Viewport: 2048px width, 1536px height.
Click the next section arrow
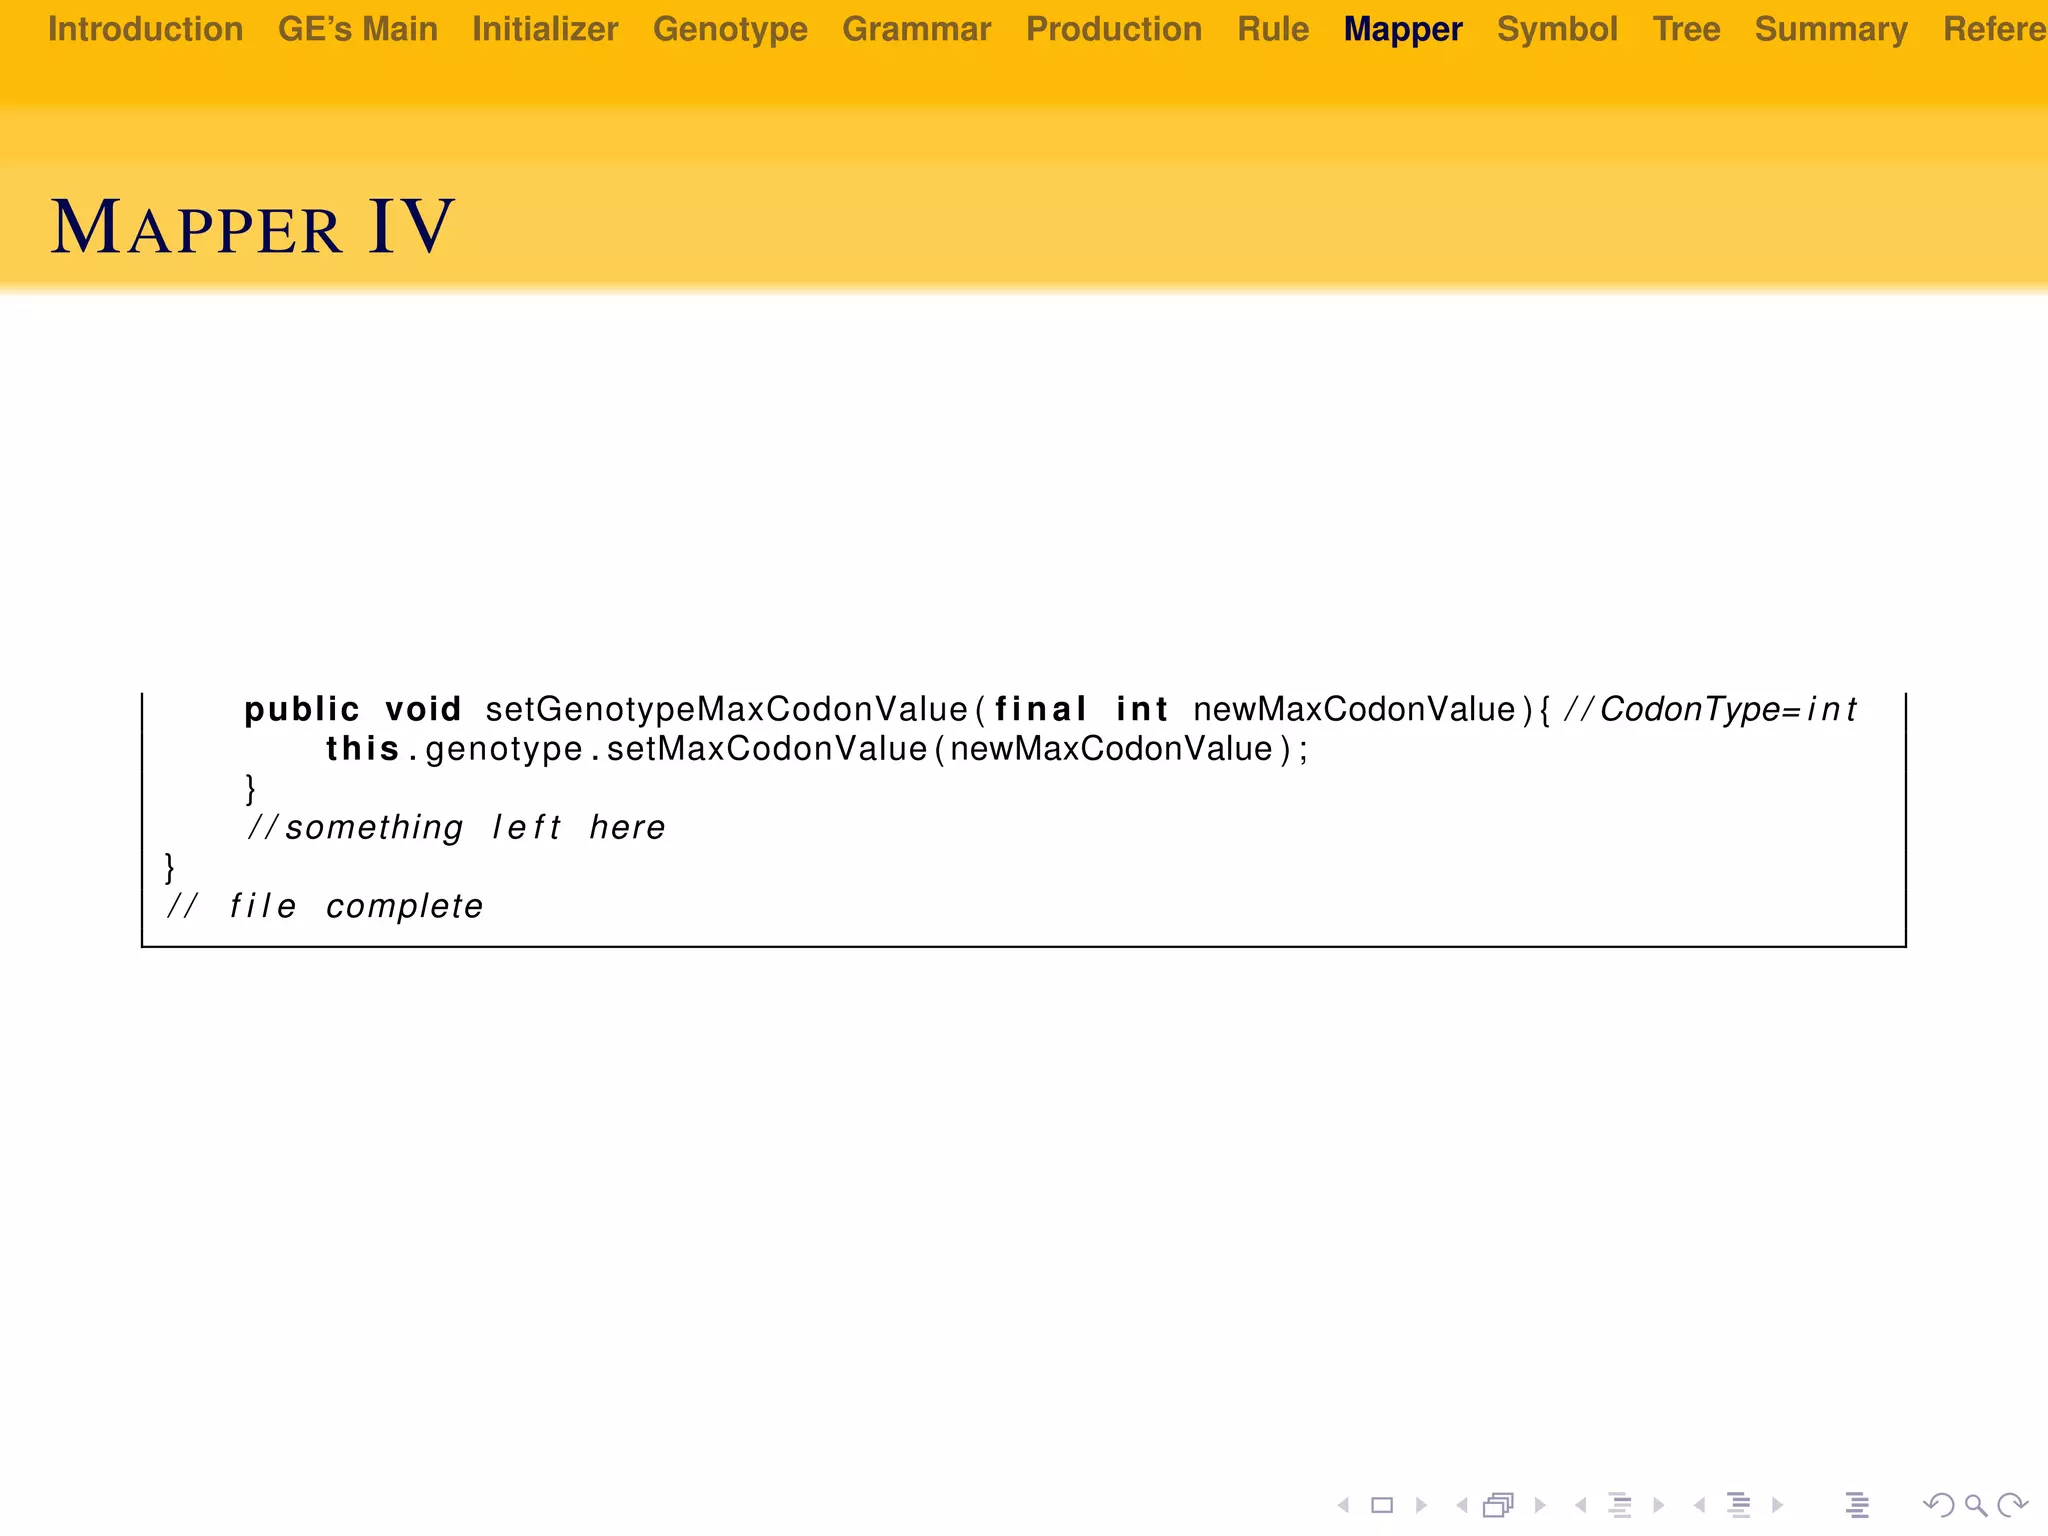pyautogui.click(x=1777, y=1505)
